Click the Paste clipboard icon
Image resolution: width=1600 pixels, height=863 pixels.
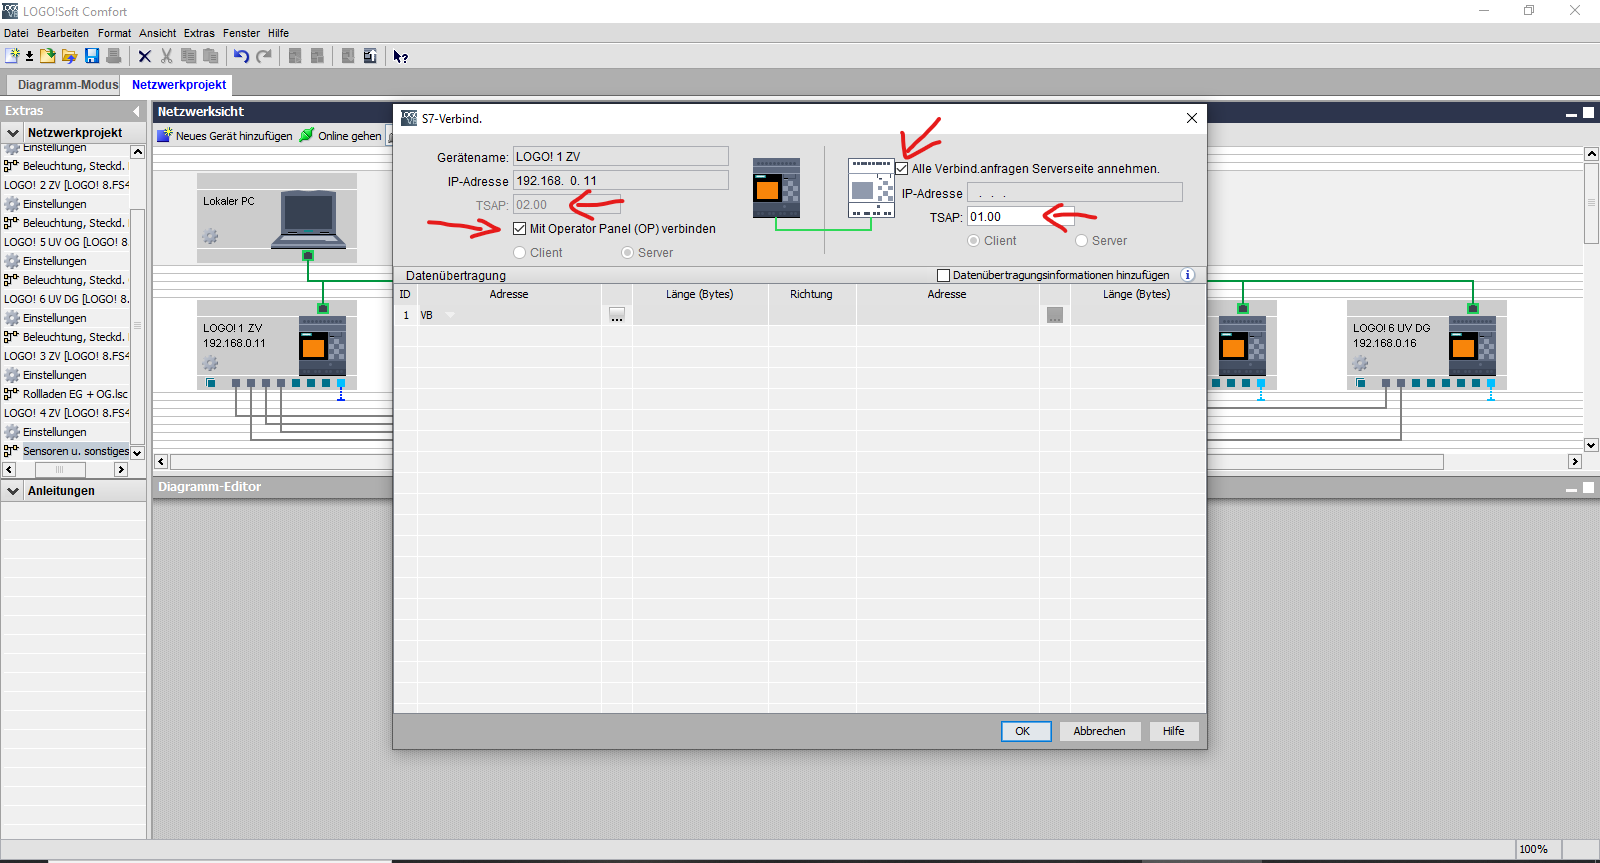tap(210, 56)
